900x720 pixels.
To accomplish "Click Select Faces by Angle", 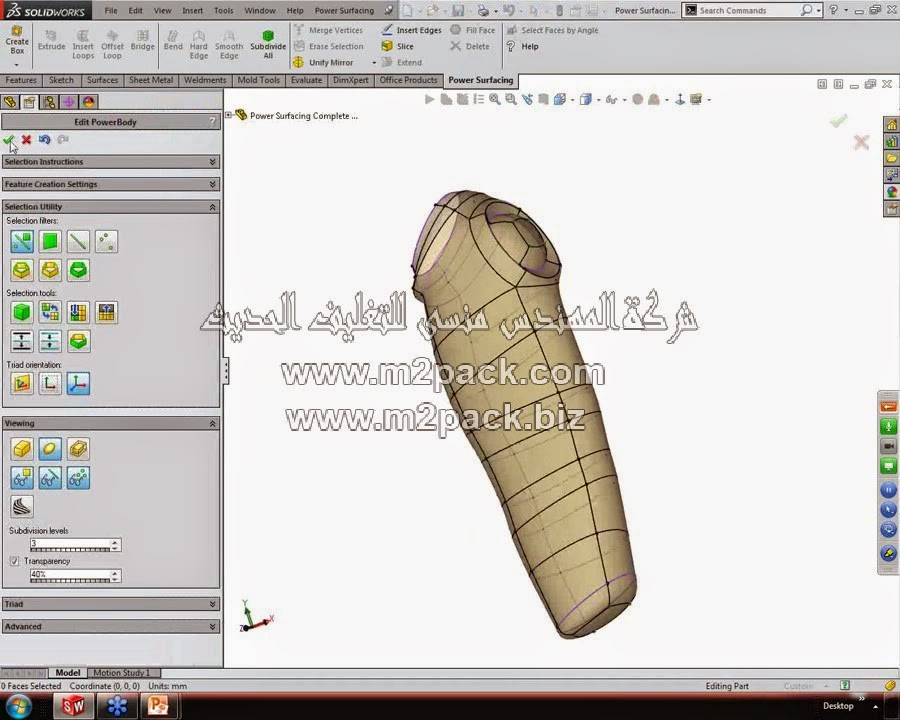I will click(552, 30).
